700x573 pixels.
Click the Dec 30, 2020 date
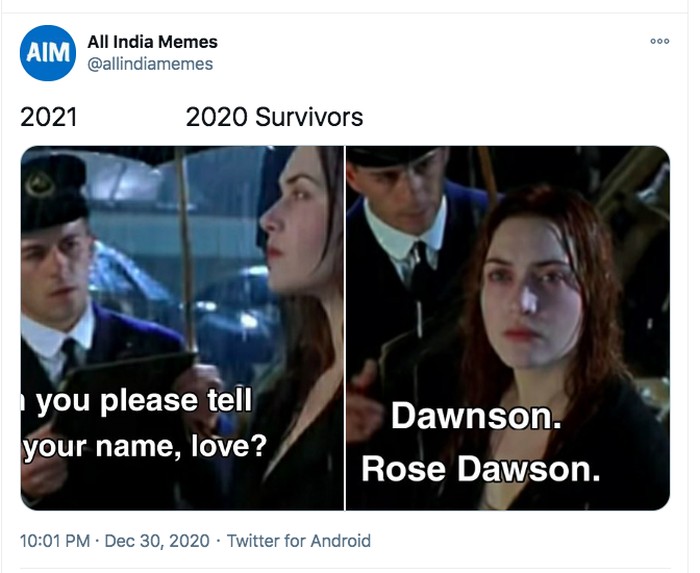(x=157, y=541)
